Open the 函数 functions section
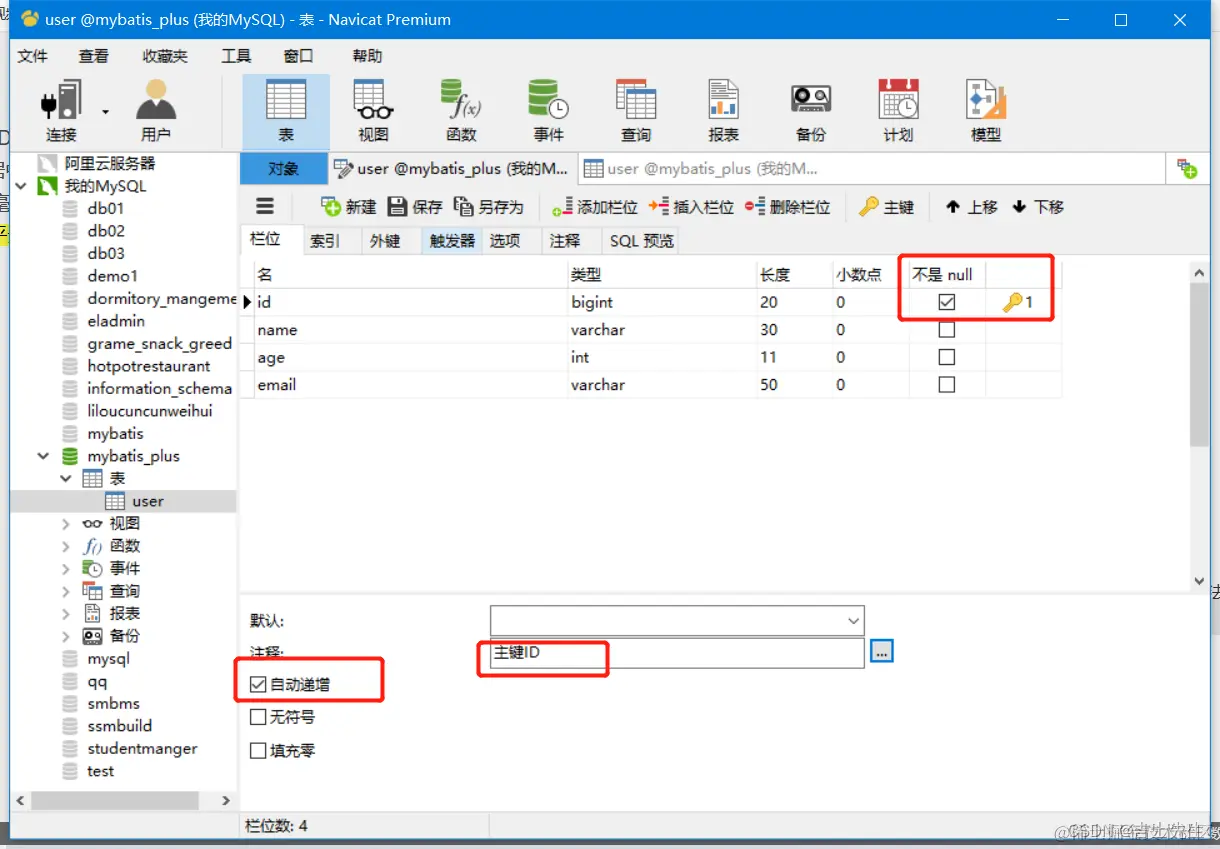1220x849 pixels. click(x=461, y=111)
